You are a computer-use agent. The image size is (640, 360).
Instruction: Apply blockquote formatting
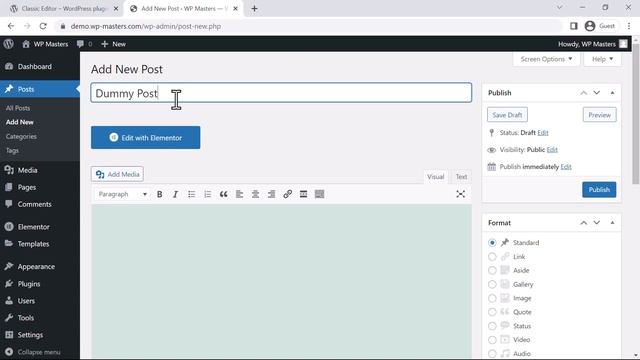[x=223, y=194]
